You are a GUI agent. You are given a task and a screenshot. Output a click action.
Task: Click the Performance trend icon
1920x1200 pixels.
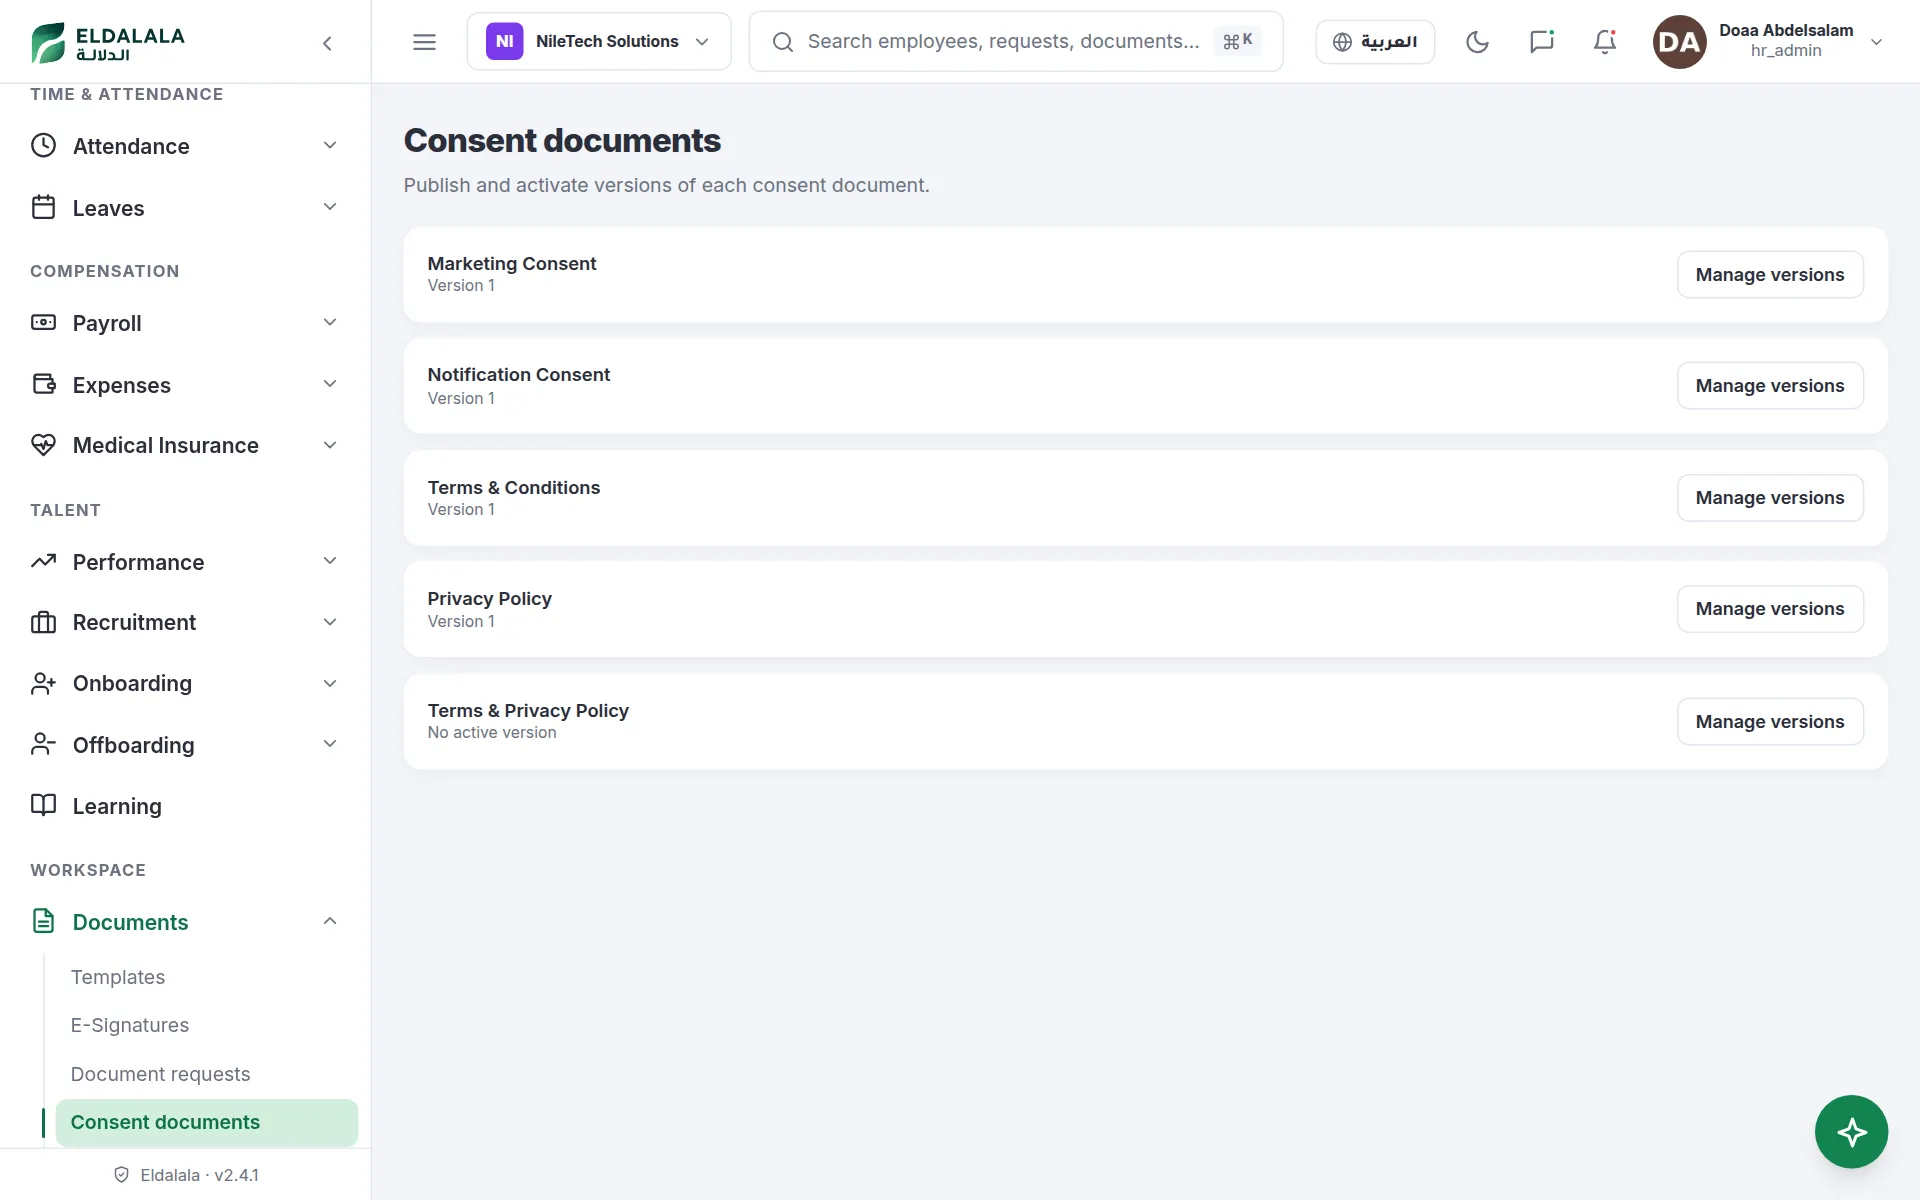(43, 561)
